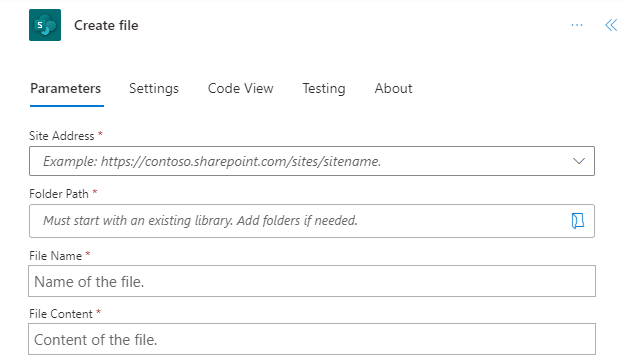Screen dimensions: 625x364
Task: Go to the About tab
Action: coord(393,88)
